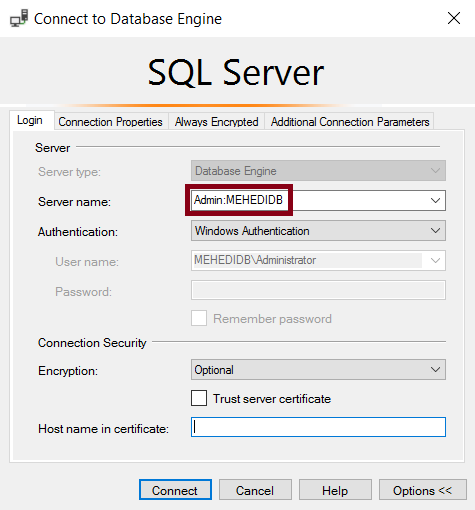The width and height of the screenshot is (475, 510).
Task: Collapse options with Options << button
Action: (422, 490)
